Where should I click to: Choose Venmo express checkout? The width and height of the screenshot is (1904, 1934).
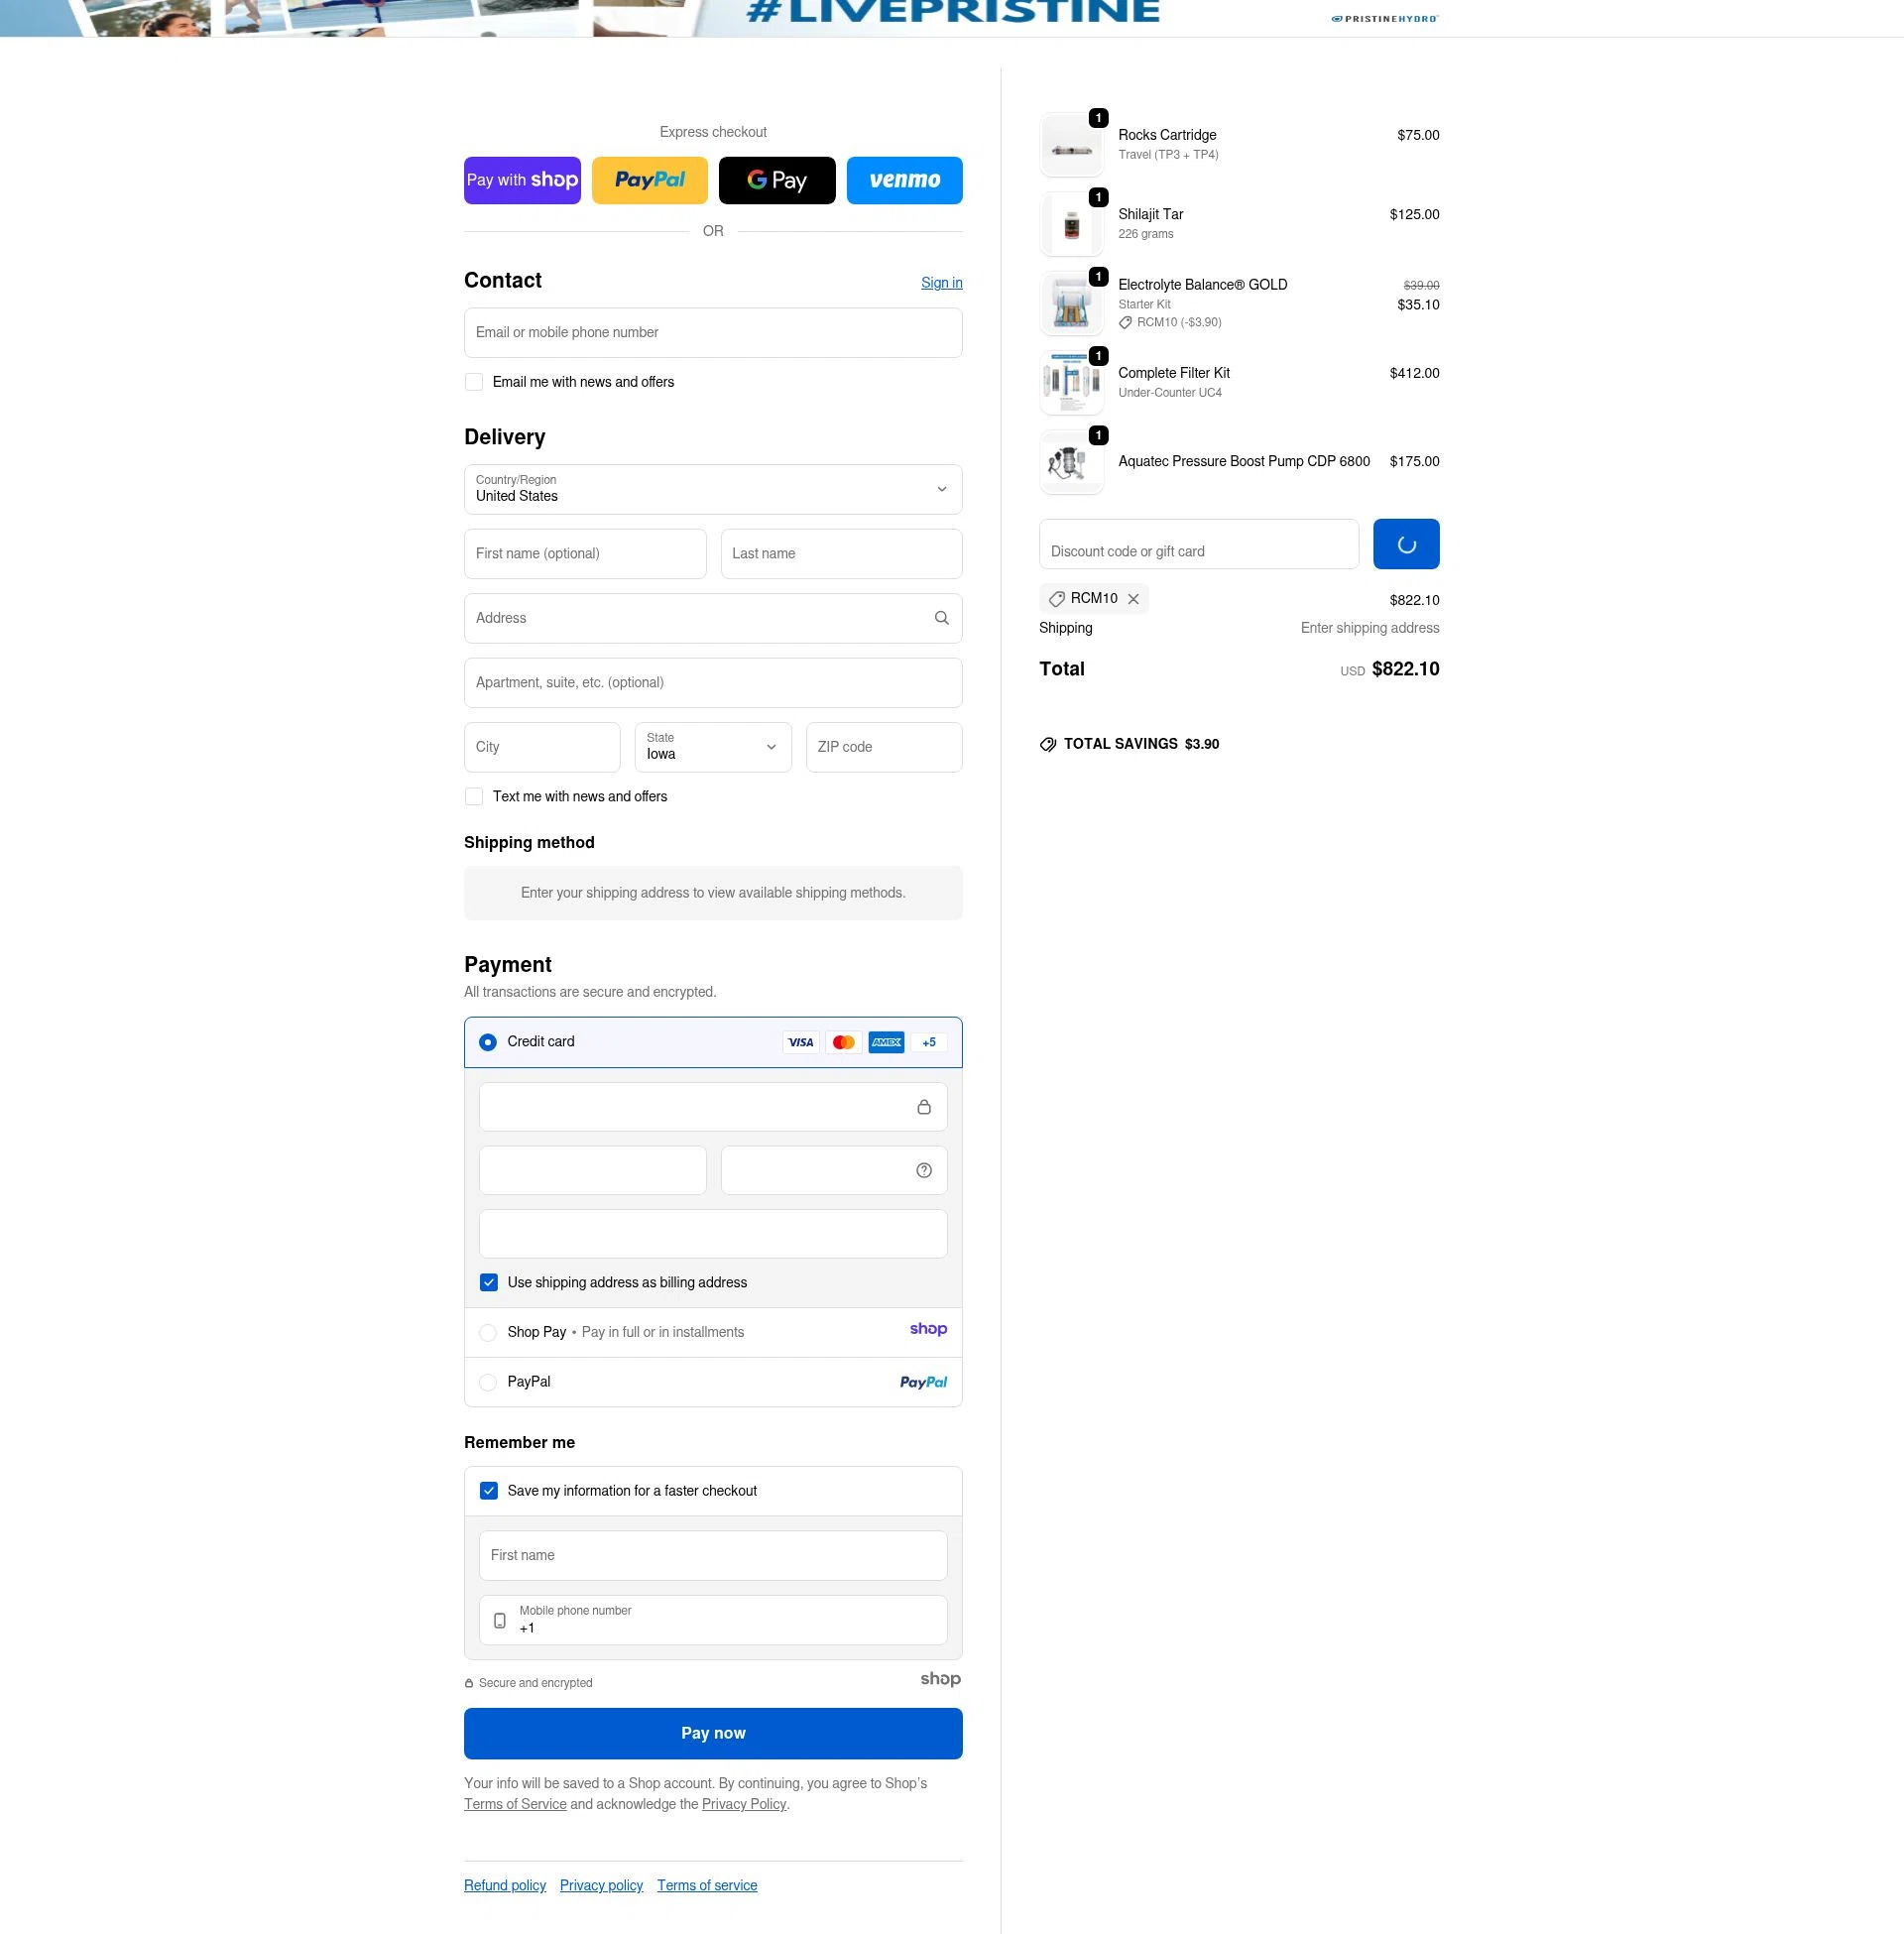tap(904, 180)
